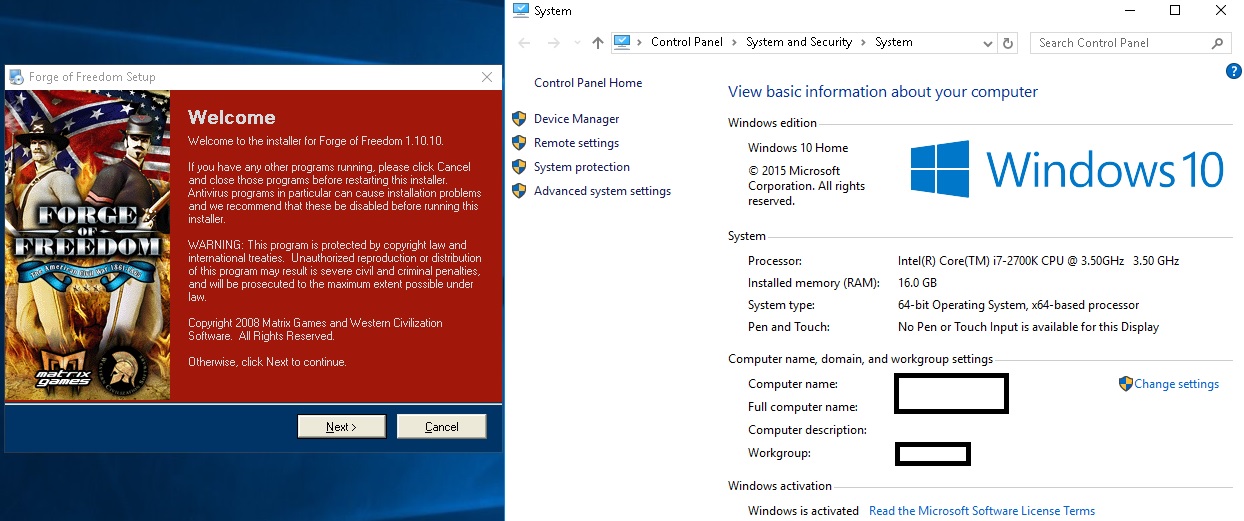
Task: Go back in the System window
Action: [x=525, y=43]
